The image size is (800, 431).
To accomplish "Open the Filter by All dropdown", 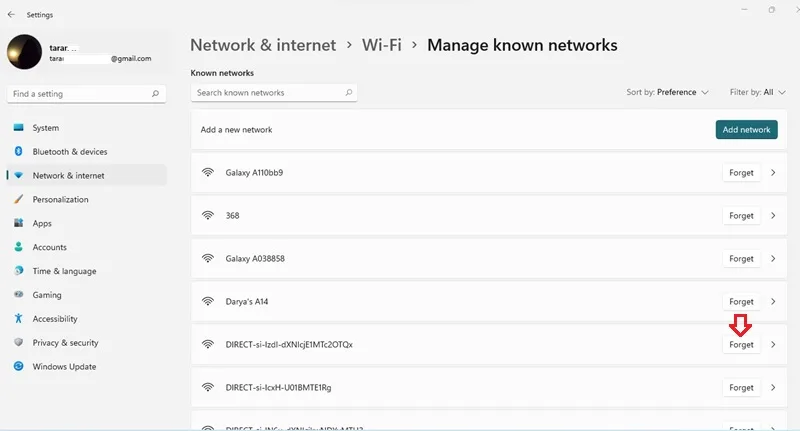I will tap(757, 92).
